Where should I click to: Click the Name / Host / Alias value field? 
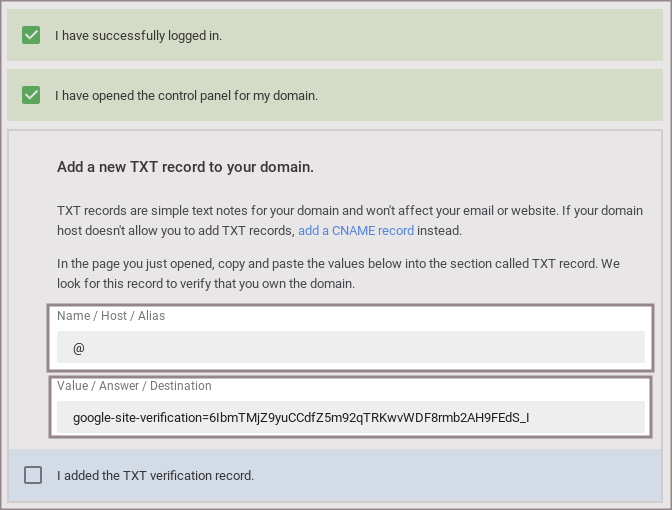click(x=350, y=347)
